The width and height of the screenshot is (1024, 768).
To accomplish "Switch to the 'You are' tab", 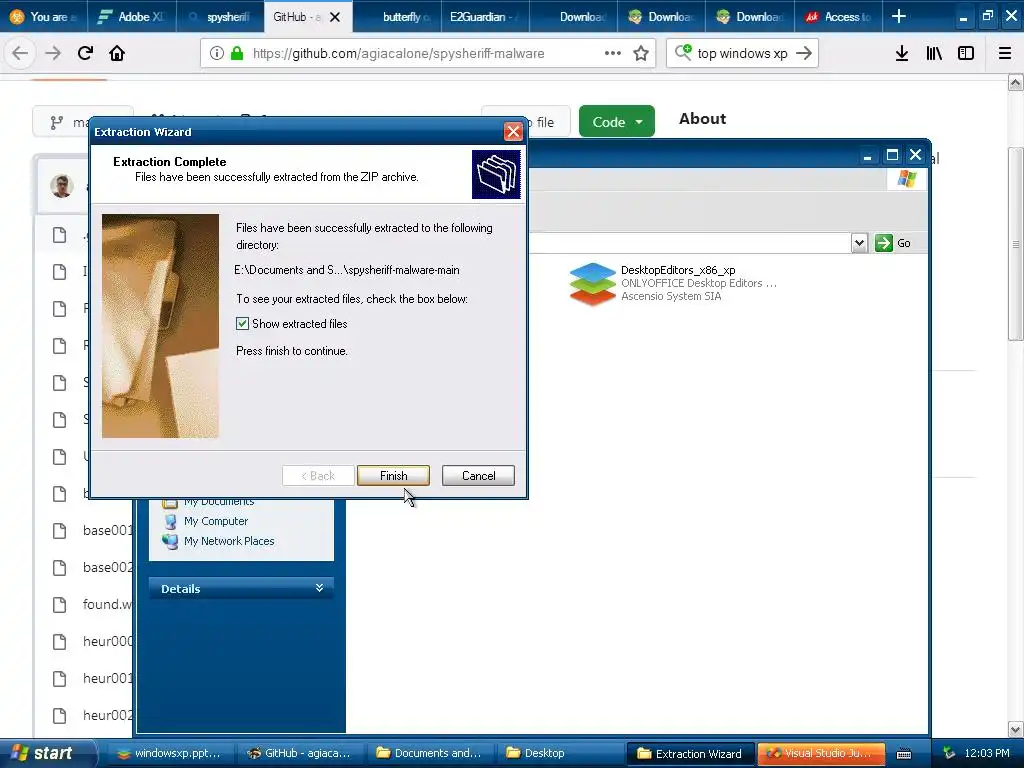I will click(44, 17).
